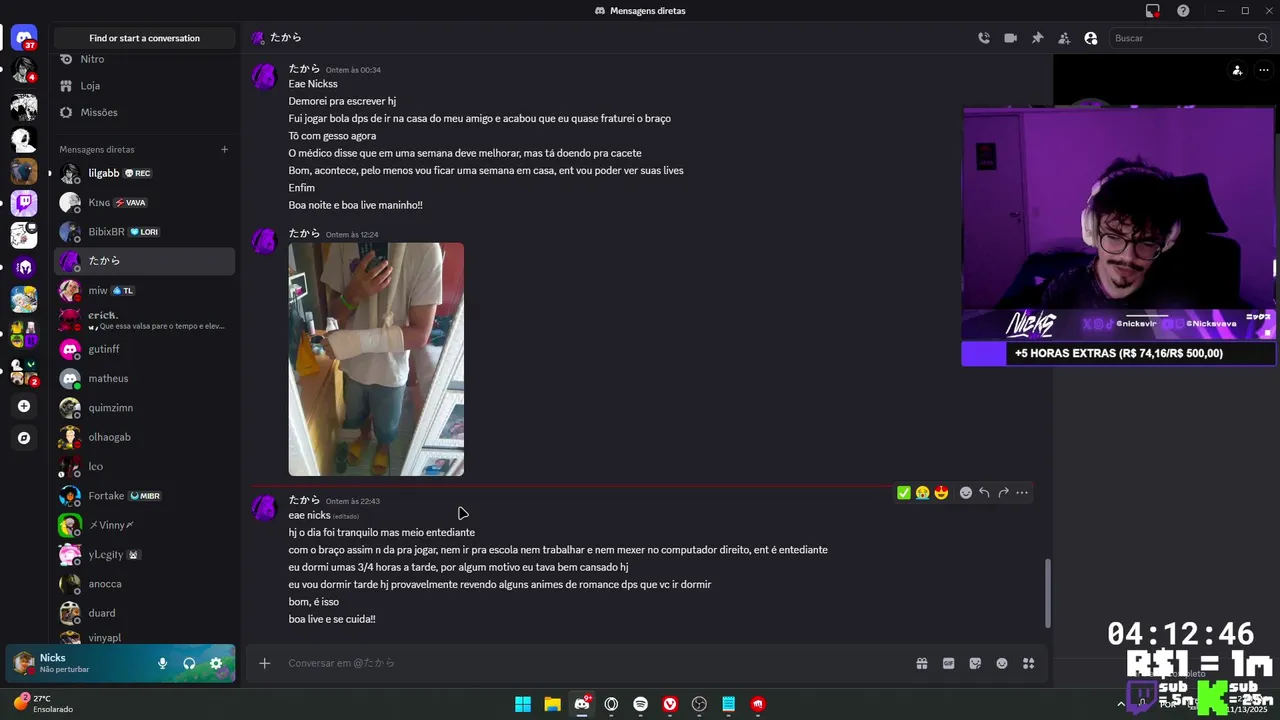Open たから avatar on first message
The width and height of the screenshot is (1280, 720).
(264, 77)
